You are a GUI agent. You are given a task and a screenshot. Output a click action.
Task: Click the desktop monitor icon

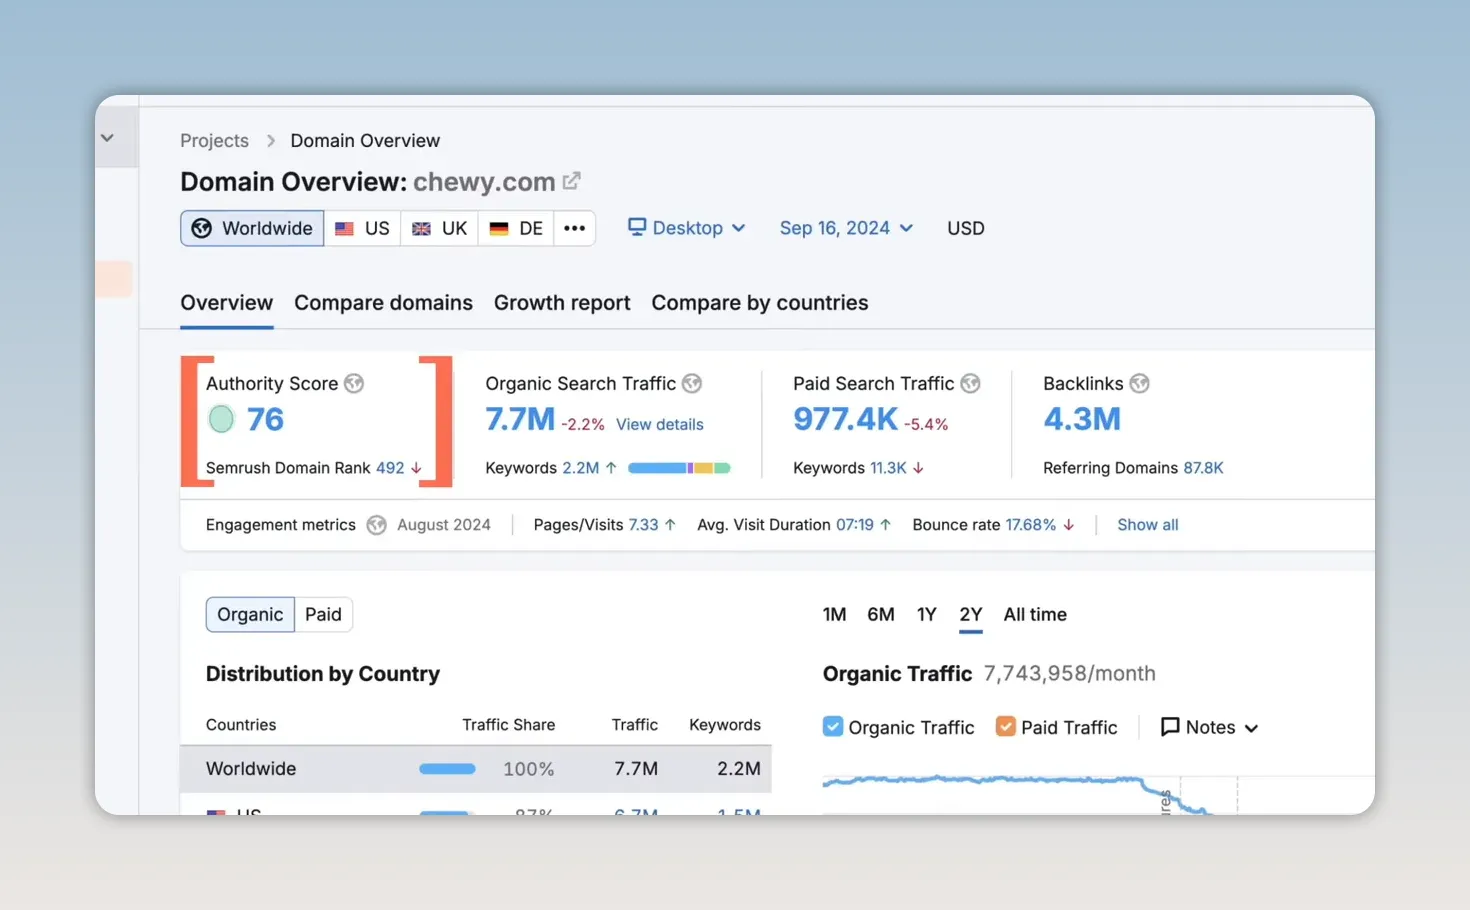click(636, 227)
